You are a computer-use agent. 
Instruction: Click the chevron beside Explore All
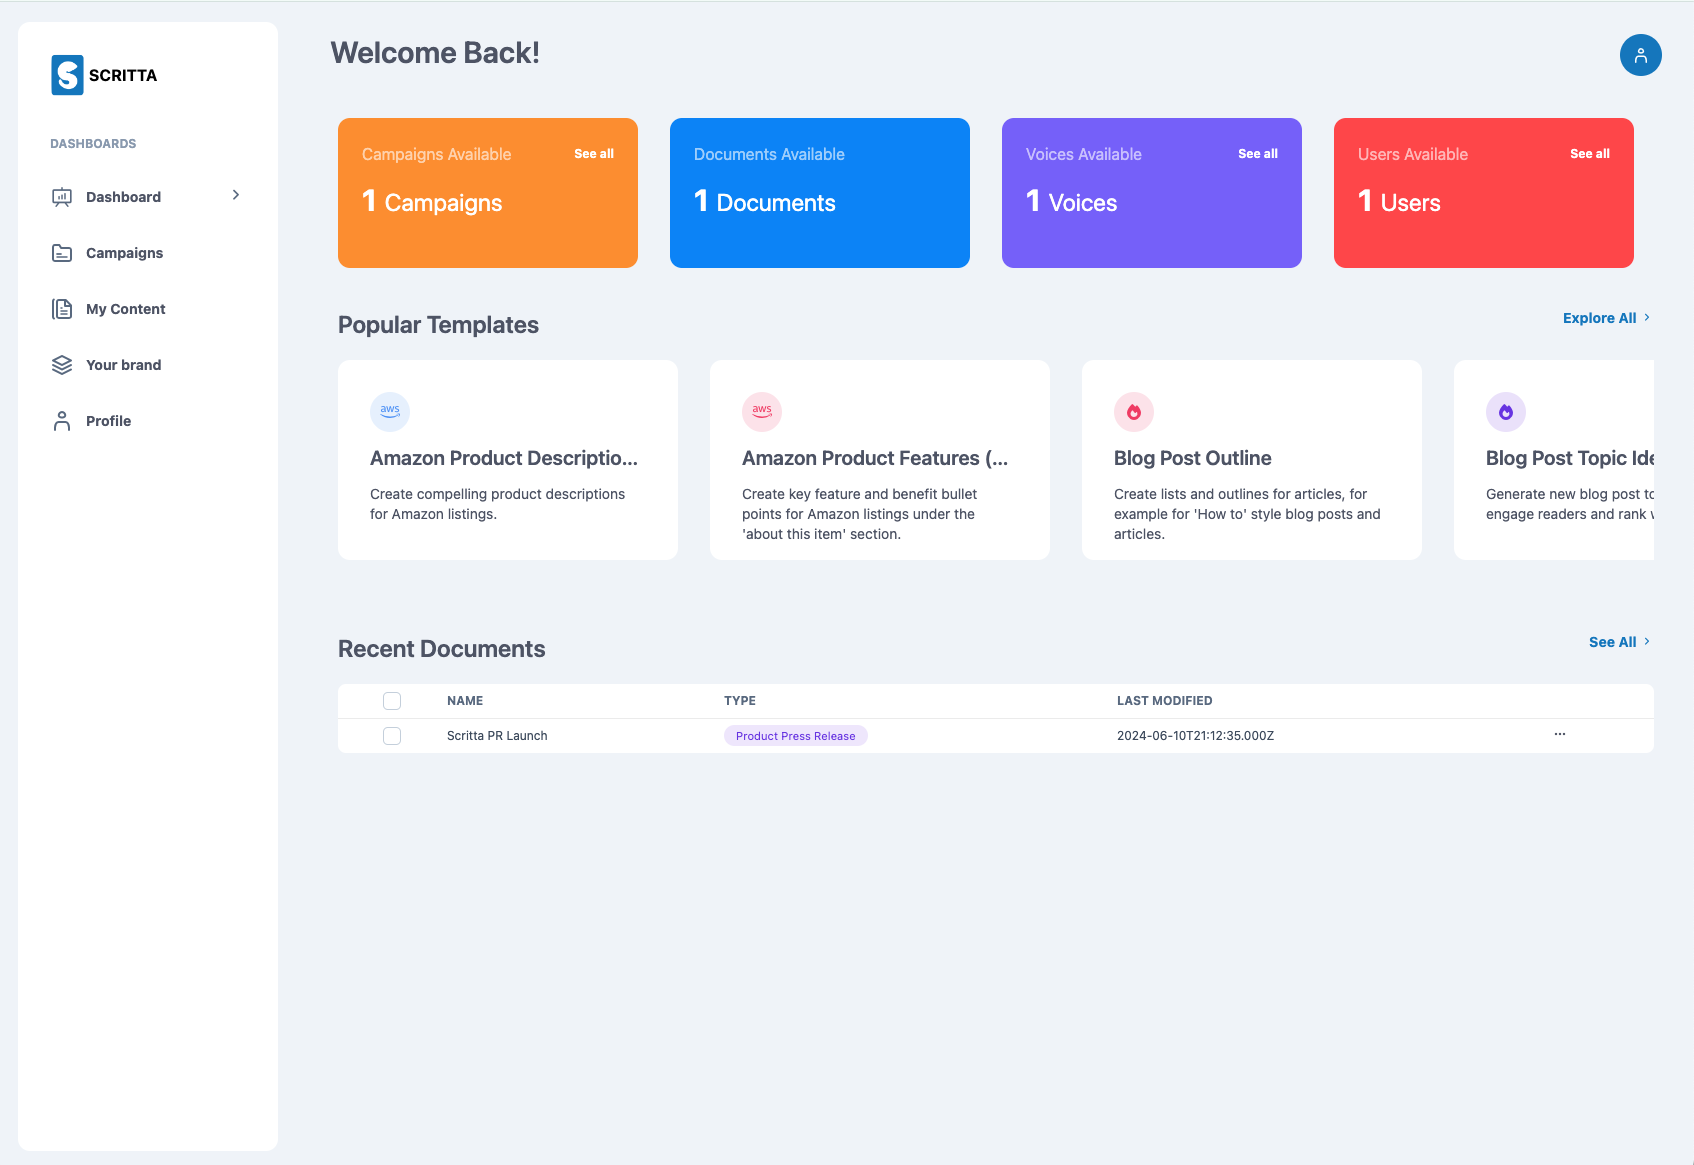click(1647, 317)
